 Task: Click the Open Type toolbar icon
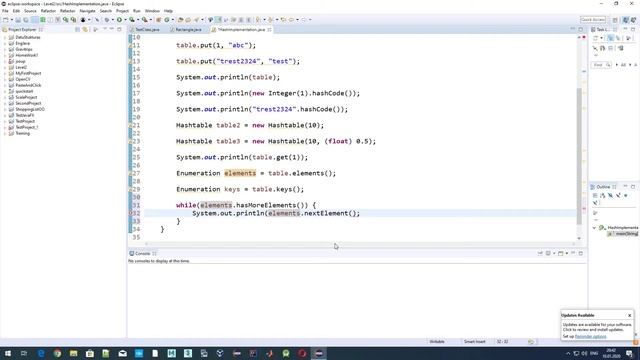point(180,20)
